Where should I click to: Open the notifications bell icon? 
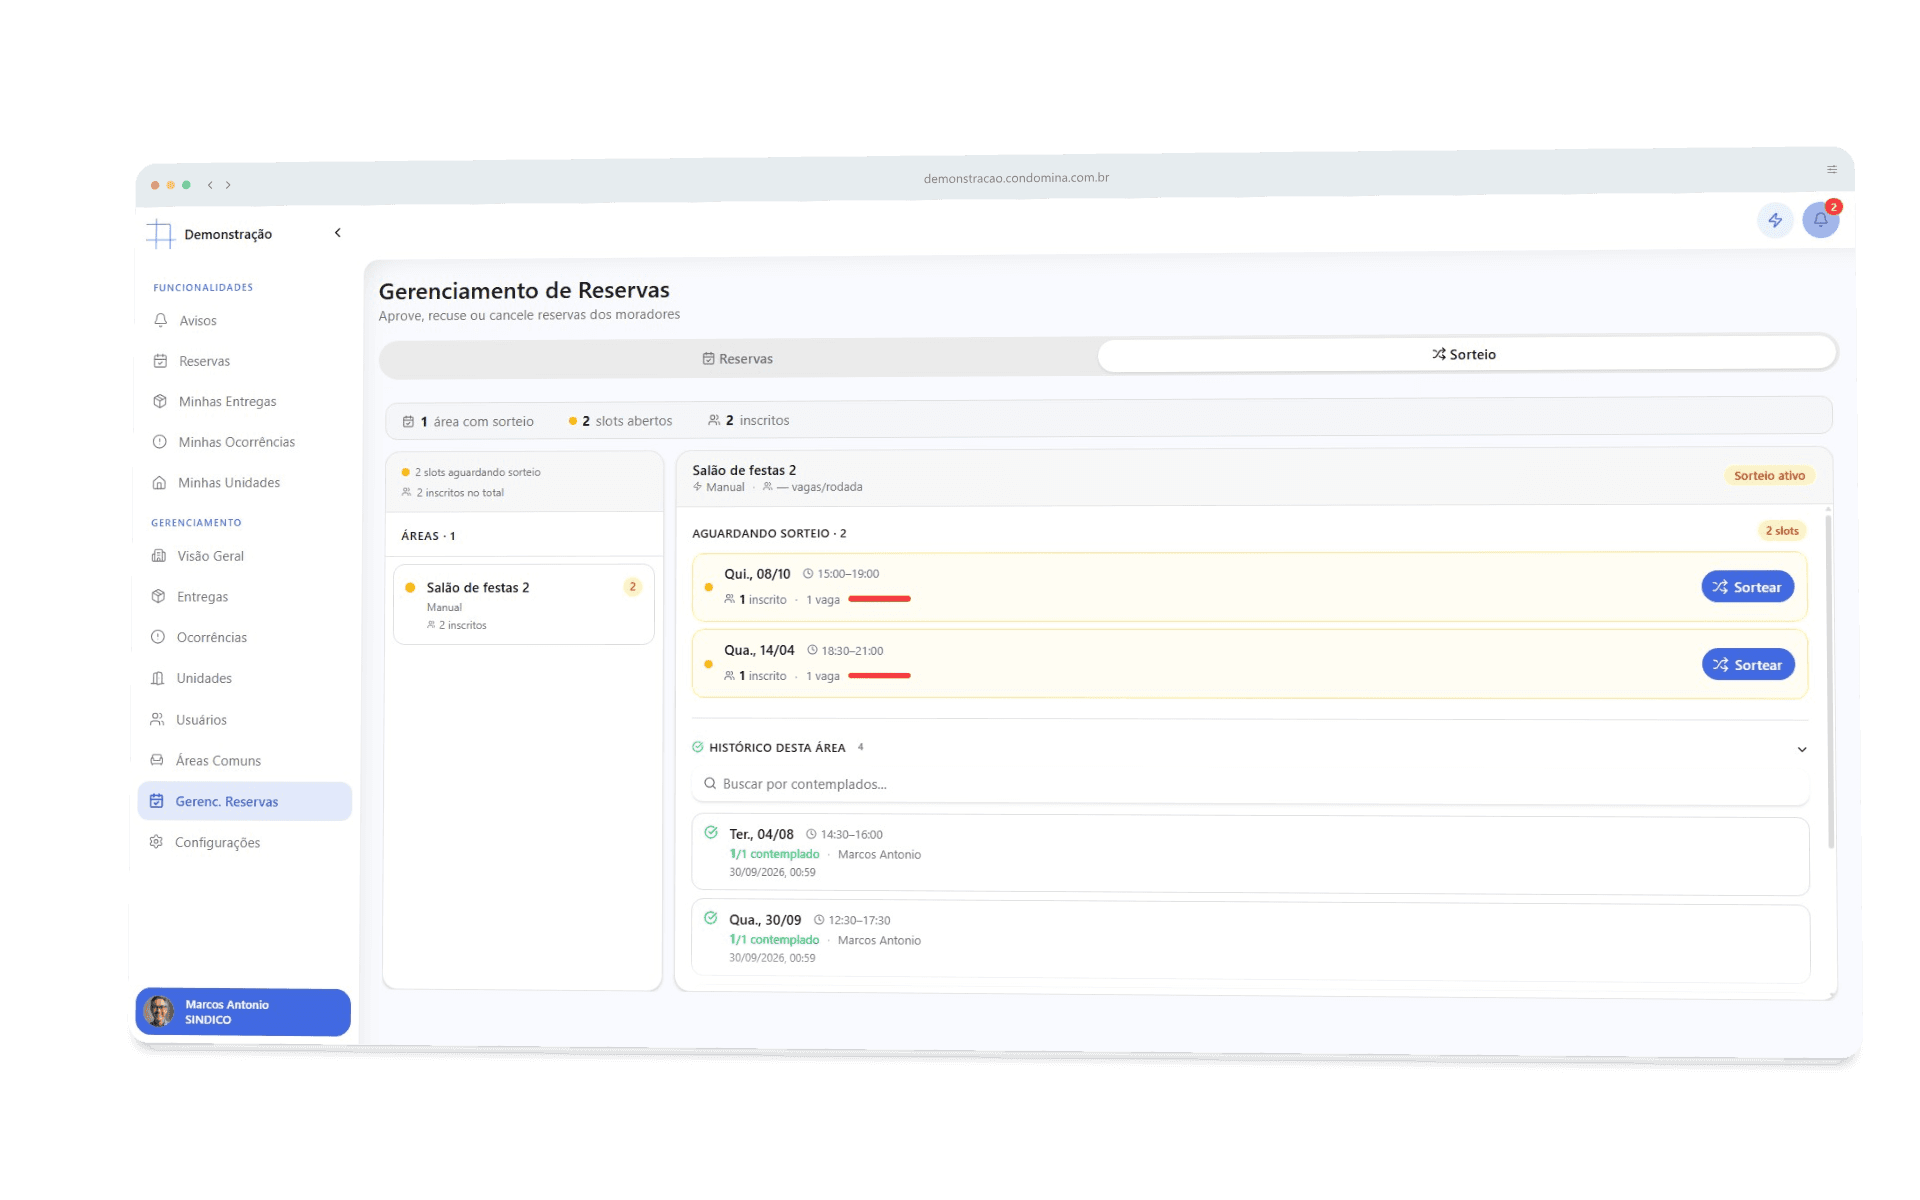(x=1820, y=220)
